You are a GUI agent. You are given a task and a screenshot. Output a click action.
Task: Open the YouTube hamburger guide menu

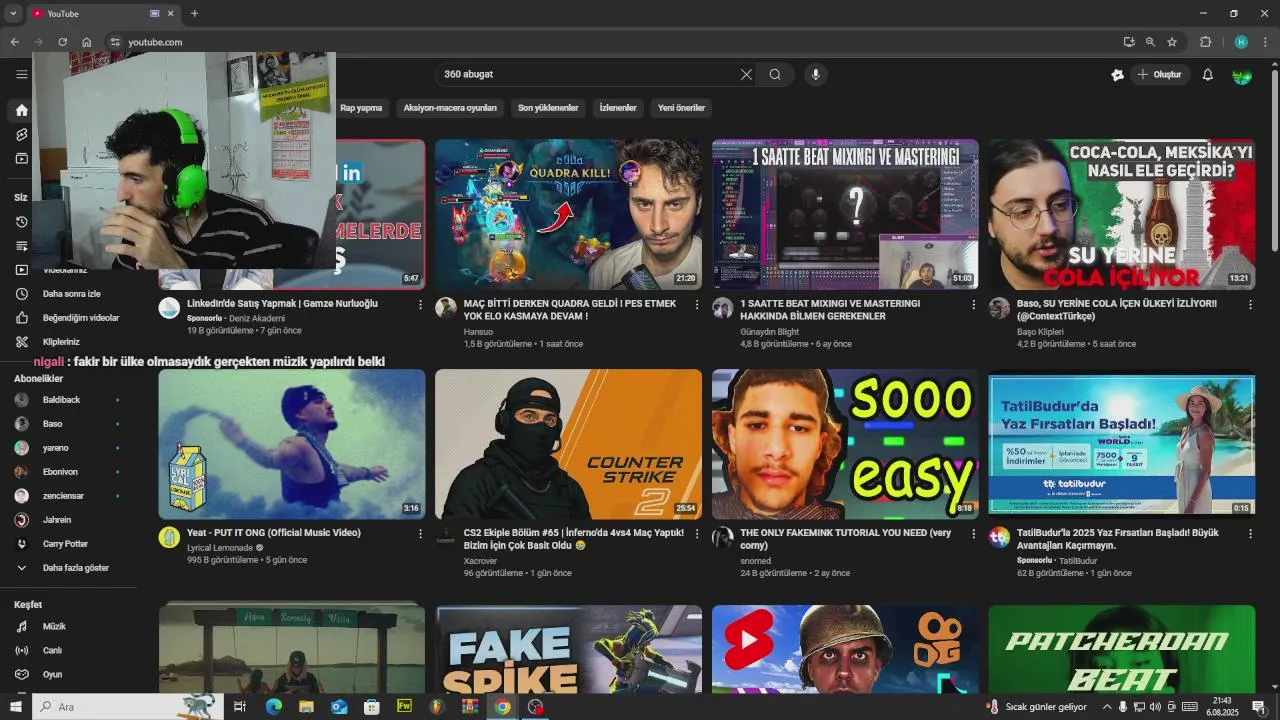pos(21,74)
